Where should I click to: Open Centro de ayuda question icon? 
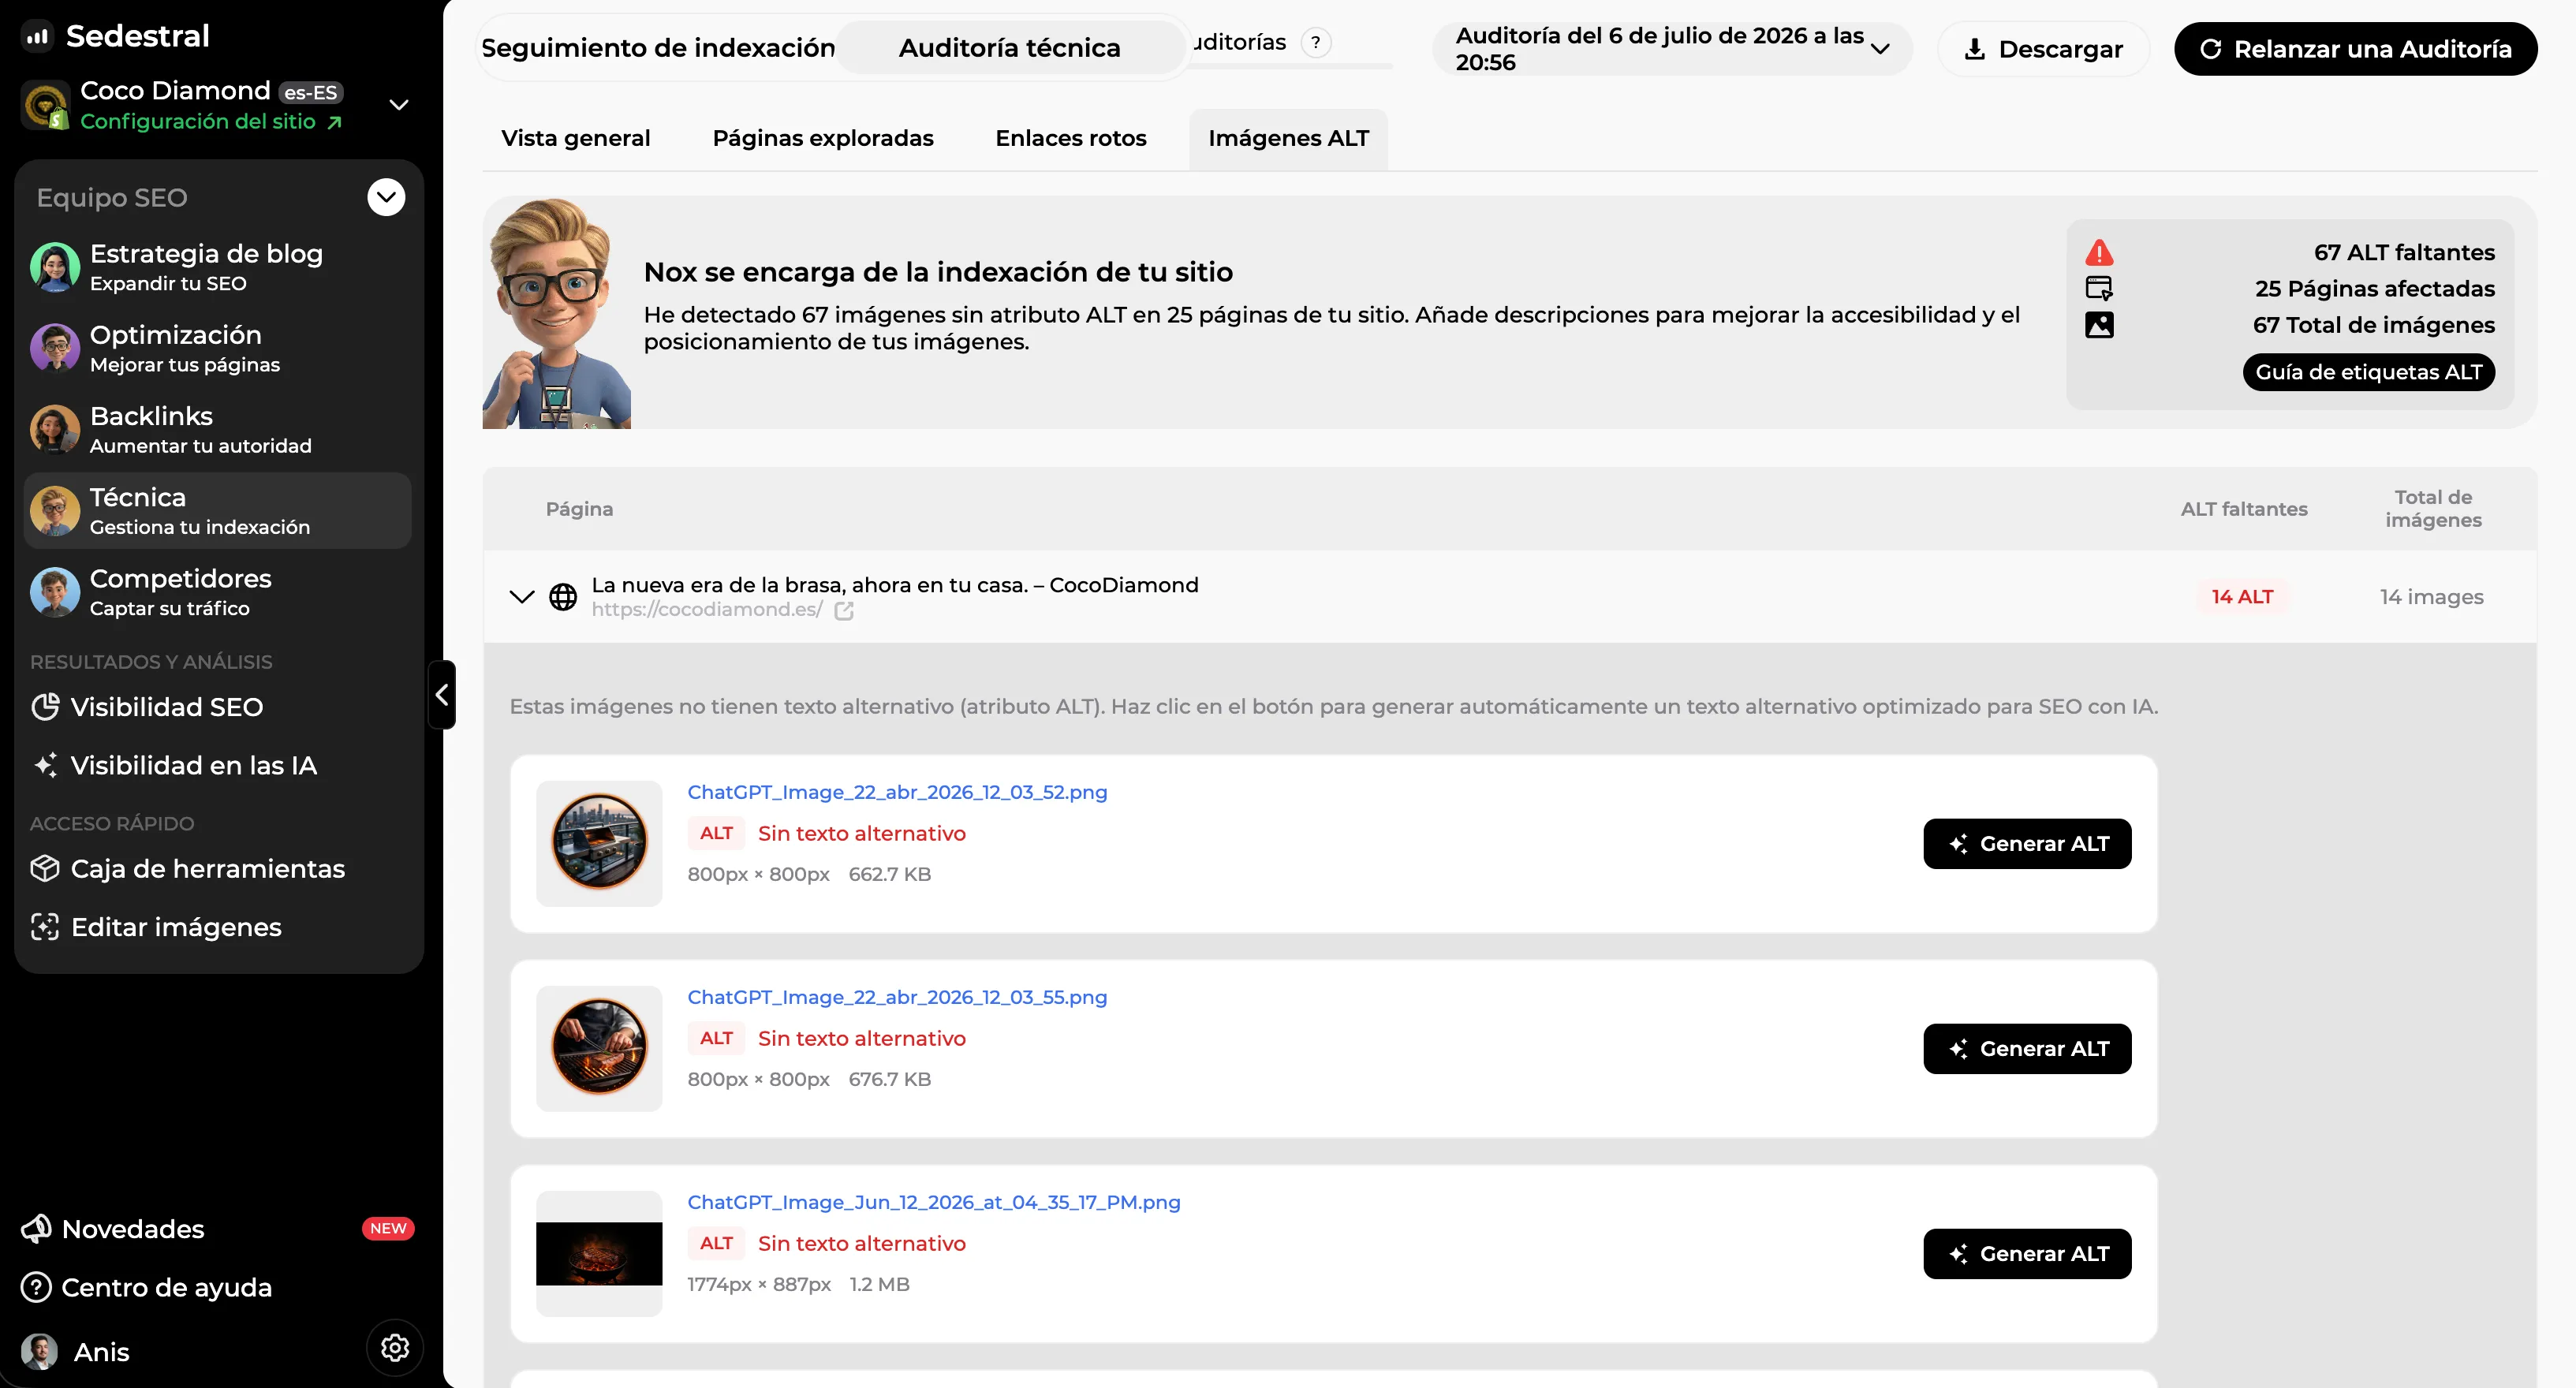point(37,1287)
